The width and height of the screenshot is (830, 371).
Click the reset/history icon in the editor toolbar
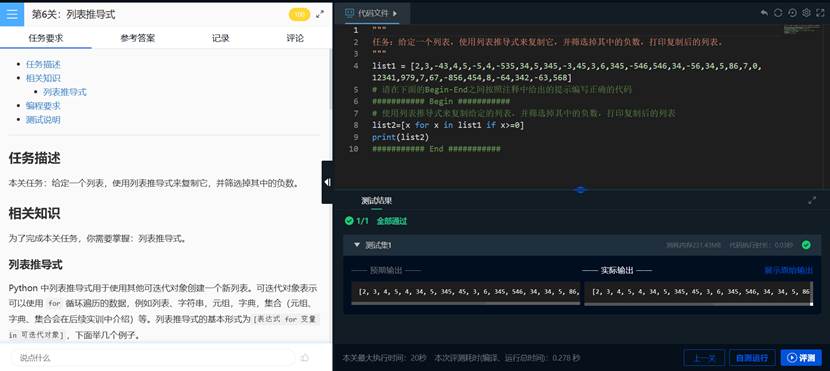point(792,13)
